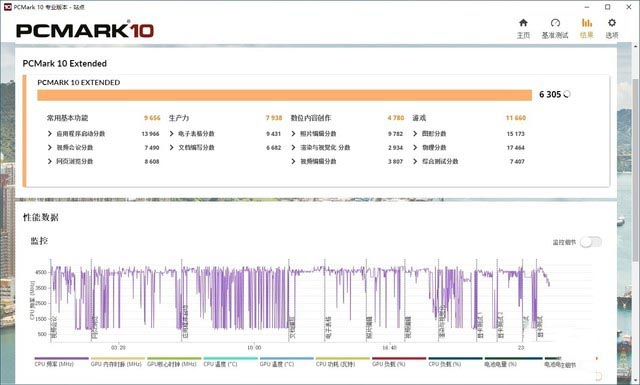Click the 生产力 category heading
Screen dimensions: 640x385
point(179,118)
